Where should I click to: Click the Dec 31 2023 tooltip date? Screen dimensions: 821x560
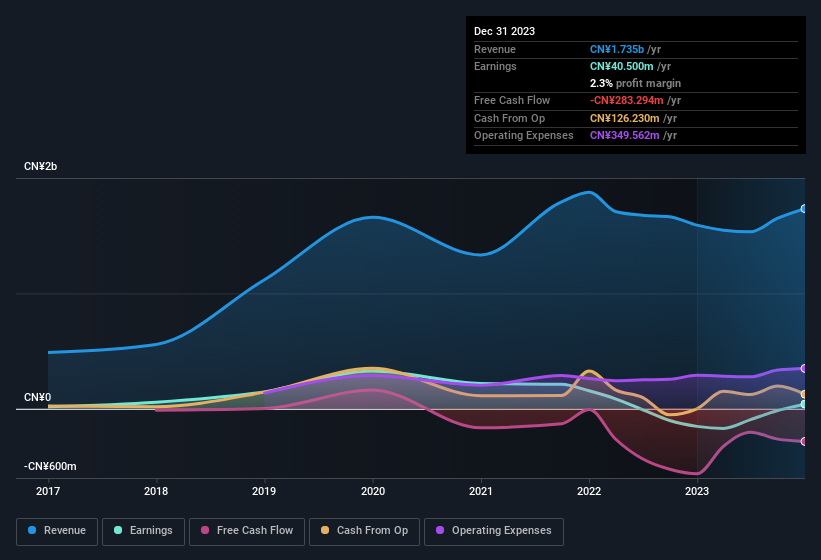pos(504,31)
